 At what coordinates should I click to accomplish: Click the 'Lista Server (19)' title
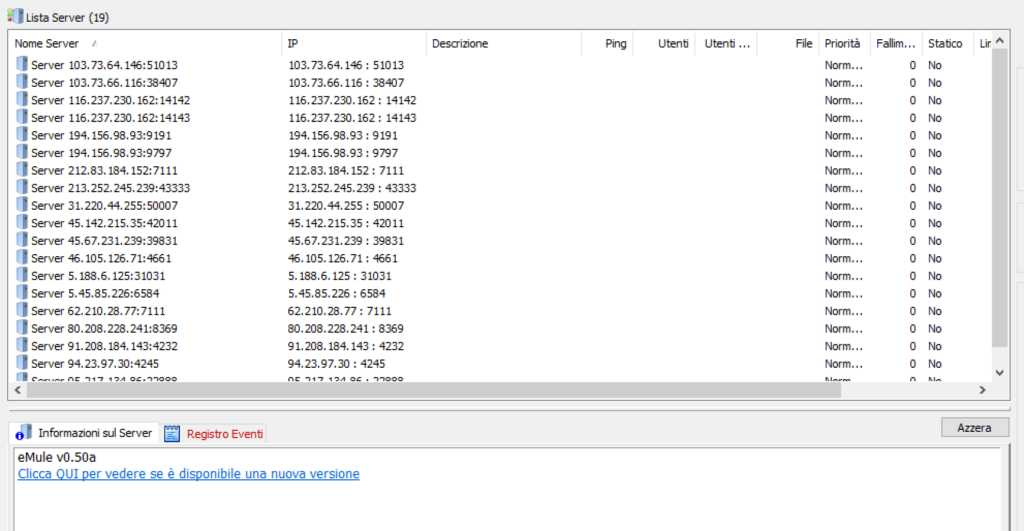click(x=67, y=18)
